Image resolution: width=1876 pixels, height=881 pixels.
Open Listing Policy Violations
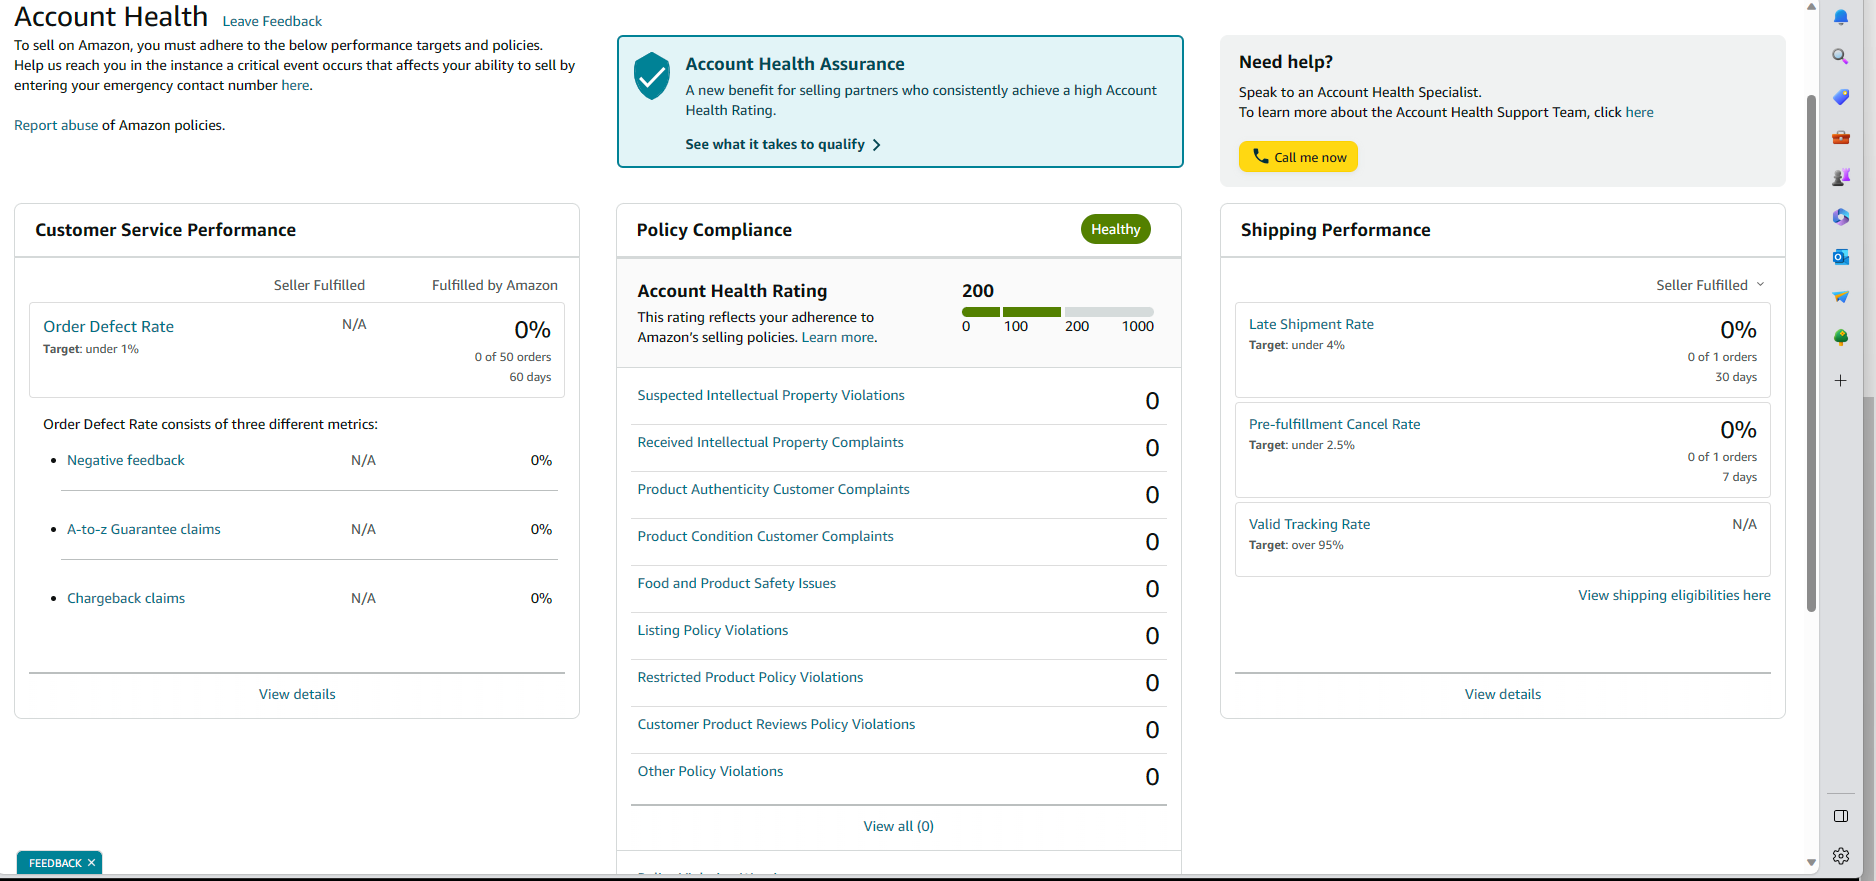tap(713, 630)
